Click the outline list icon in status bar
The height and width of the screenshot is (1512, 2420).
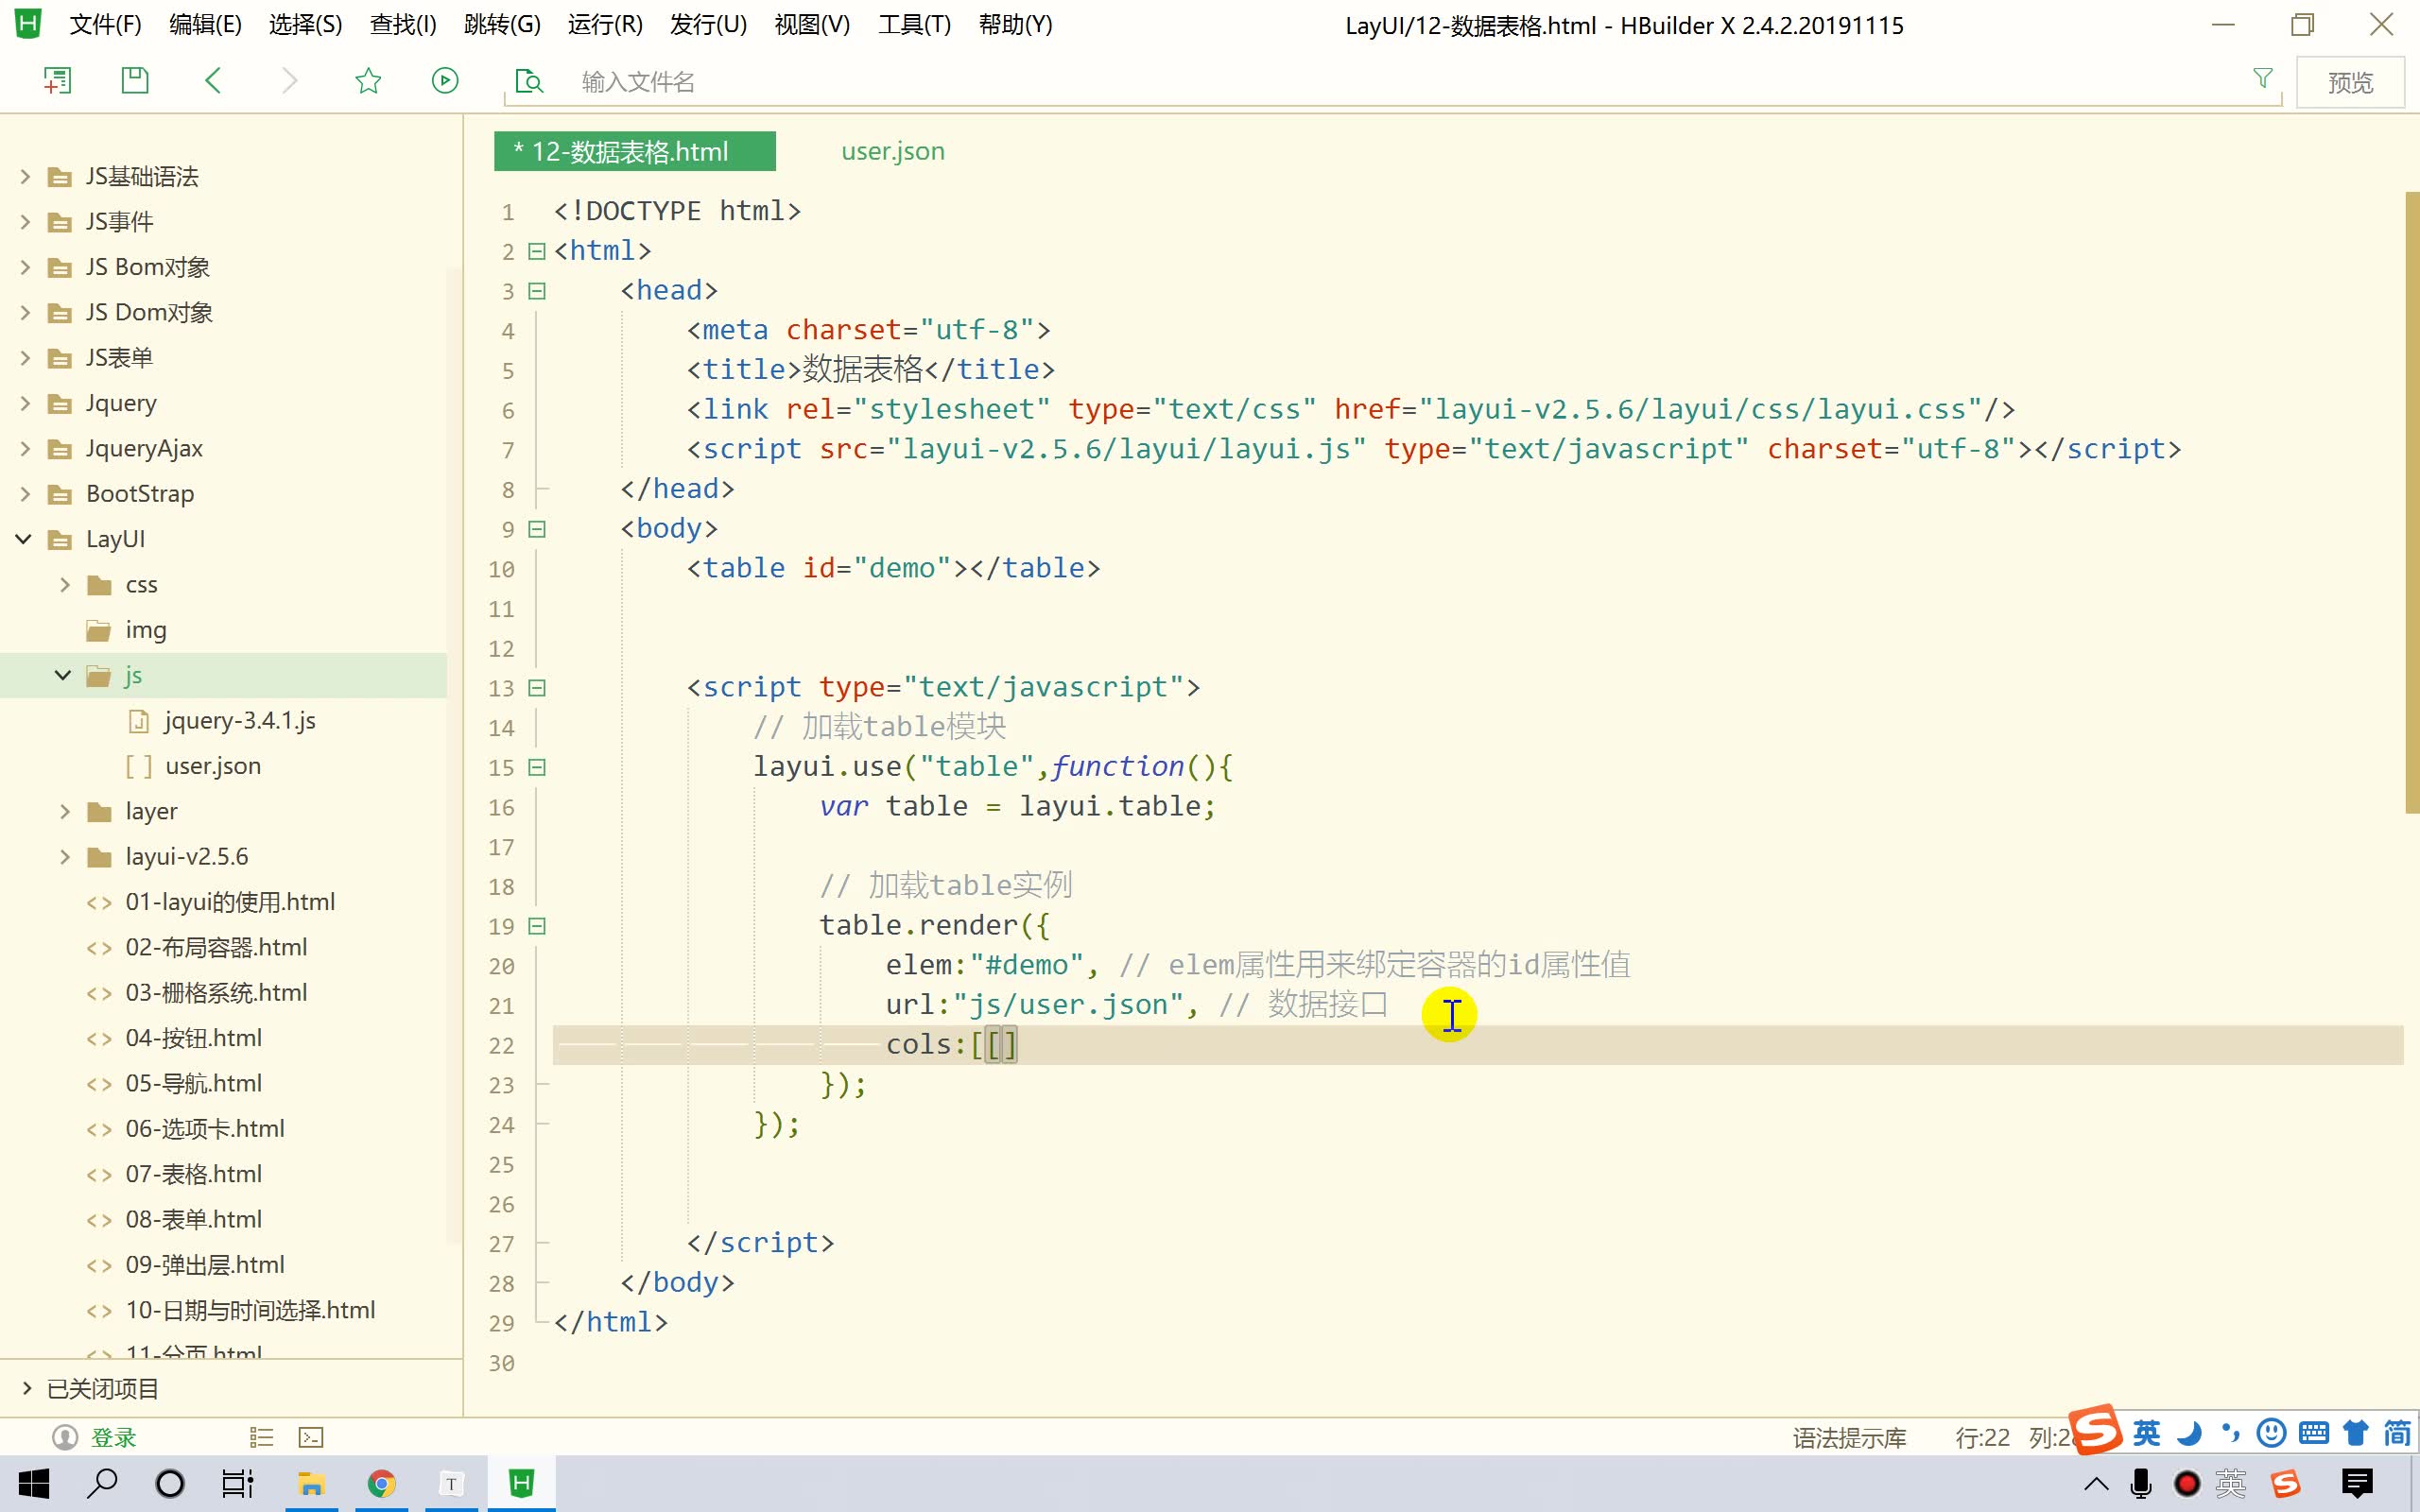(261, 1438)
